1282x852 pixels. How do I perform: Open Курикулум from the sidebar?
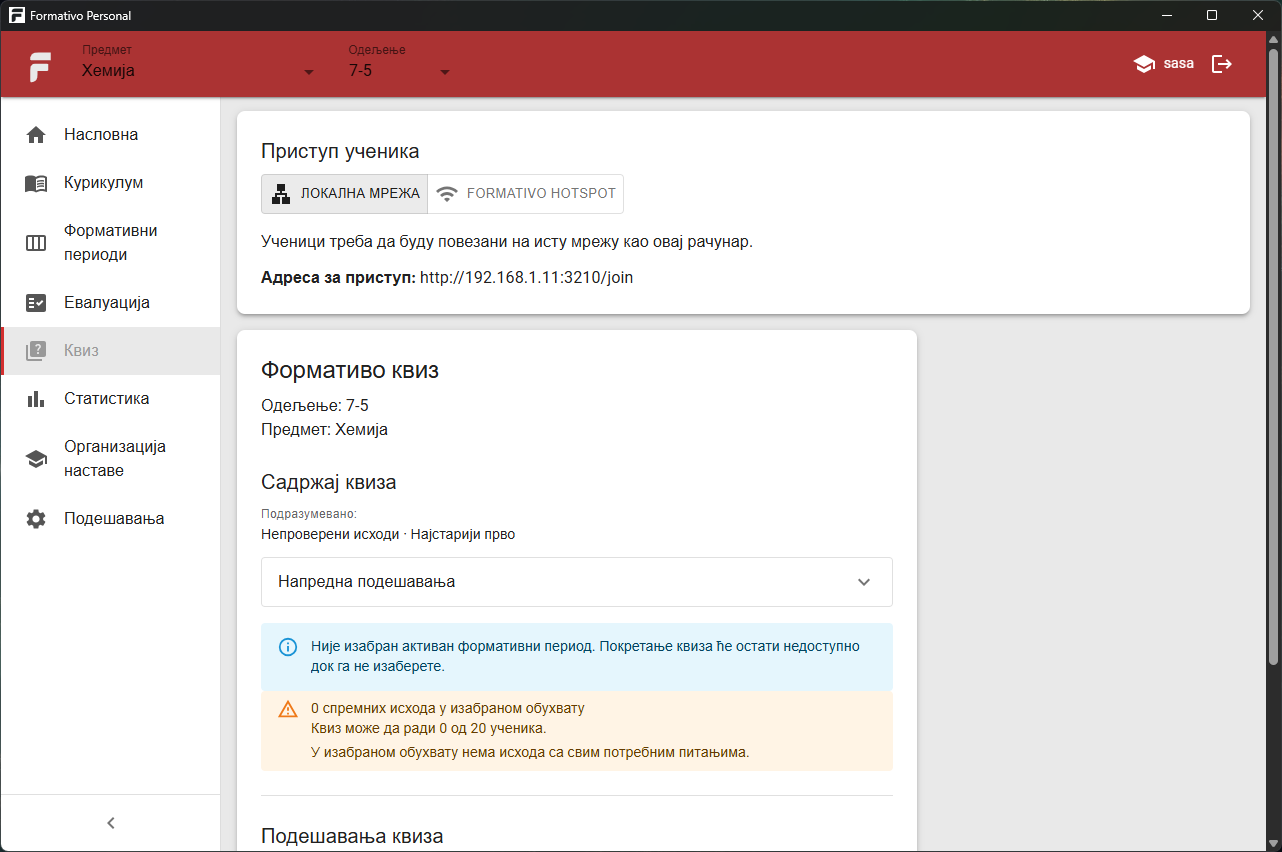(110, 183)
